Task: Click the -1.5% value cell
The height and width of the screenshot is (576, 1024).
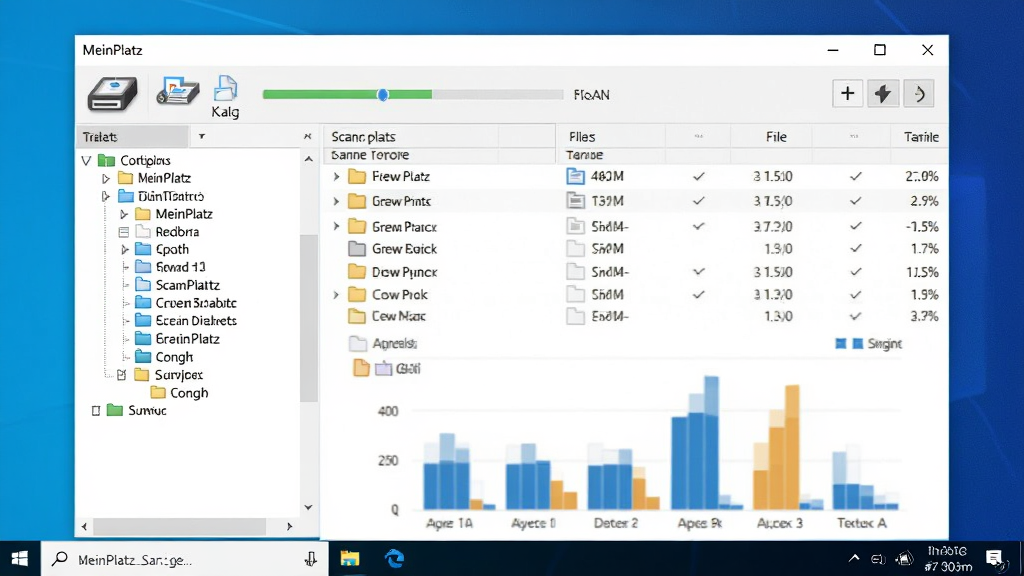Action: [x=921, y=227]
